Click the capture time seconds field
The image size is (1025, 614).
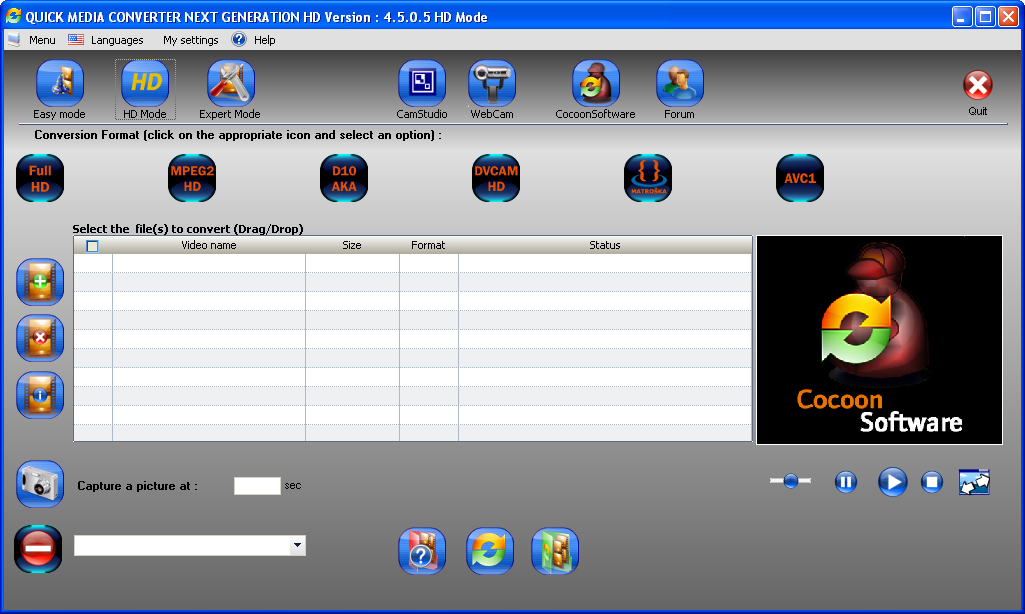[257, 485]
